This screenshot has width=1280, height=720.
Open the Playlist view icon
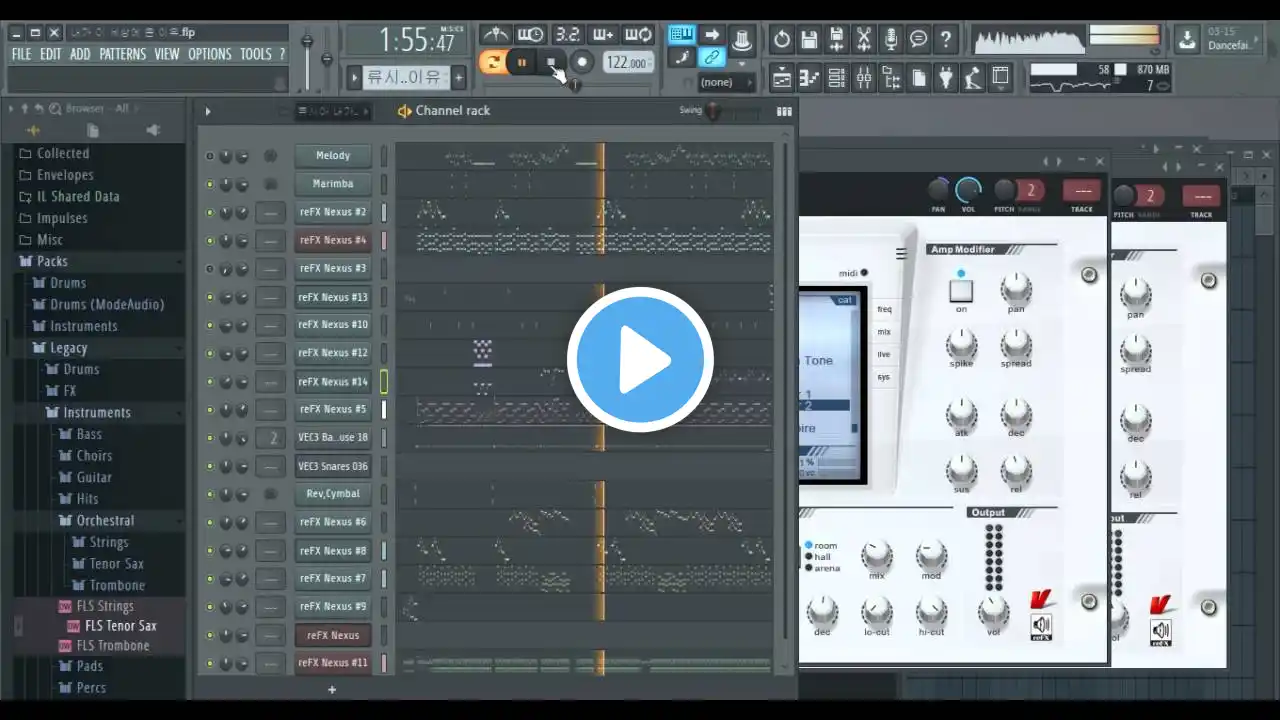[x=782, y=77]
